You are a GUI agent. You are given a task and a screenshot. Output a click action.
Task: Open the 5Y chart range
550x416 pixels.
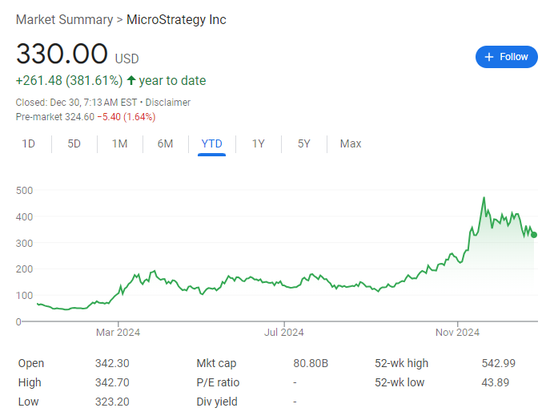(304, 144)
